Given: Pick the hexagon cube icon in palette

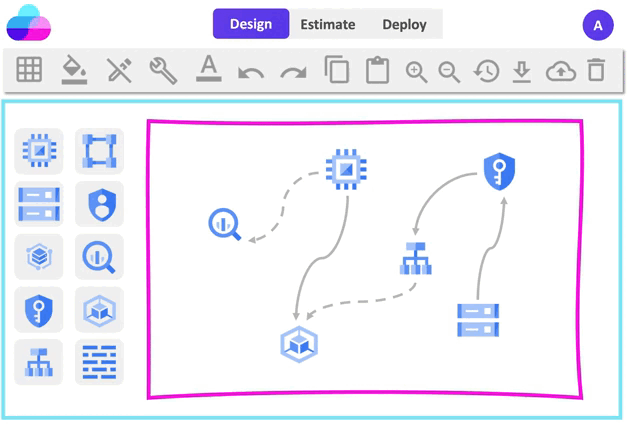Looking at the screenshot, I should click(99, 309).
